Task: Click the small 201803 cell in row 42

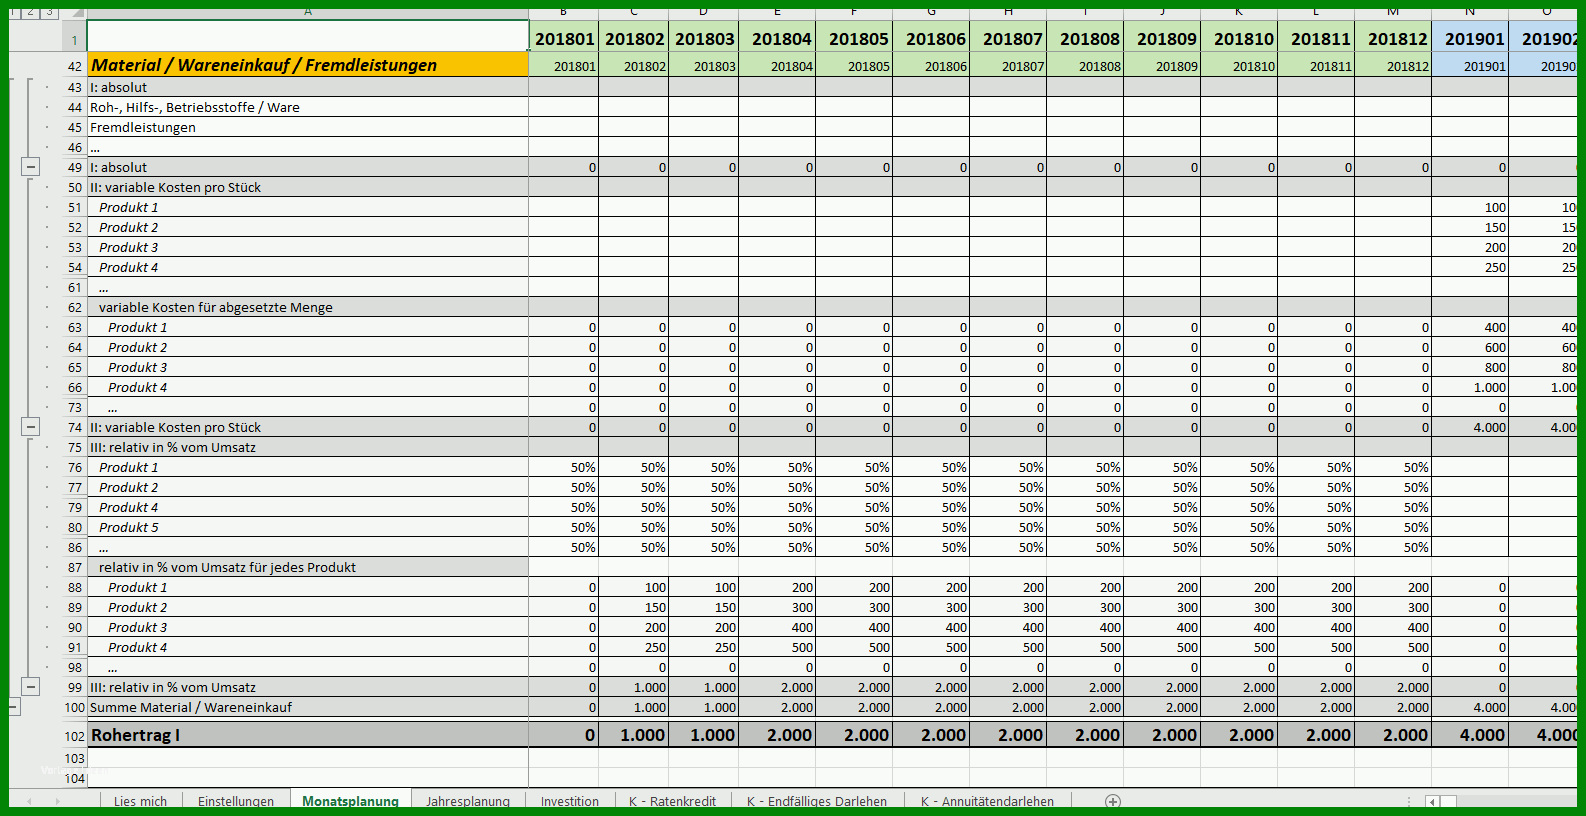Action: [x=704, y=66]
